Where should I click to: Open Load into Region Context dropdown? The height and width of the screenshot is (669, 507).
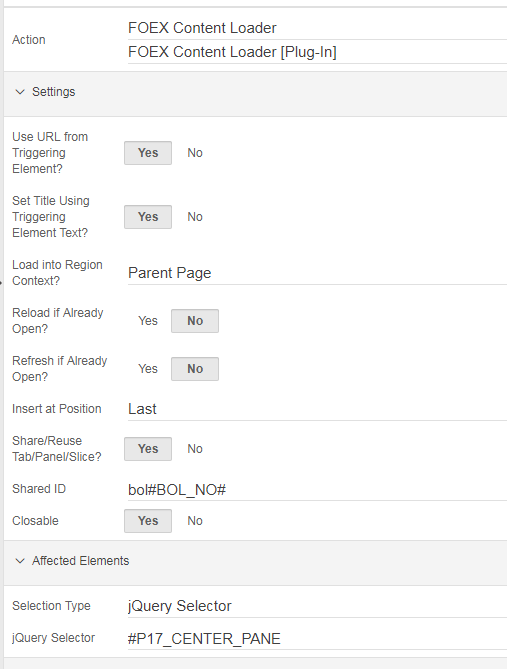[317, 273]
